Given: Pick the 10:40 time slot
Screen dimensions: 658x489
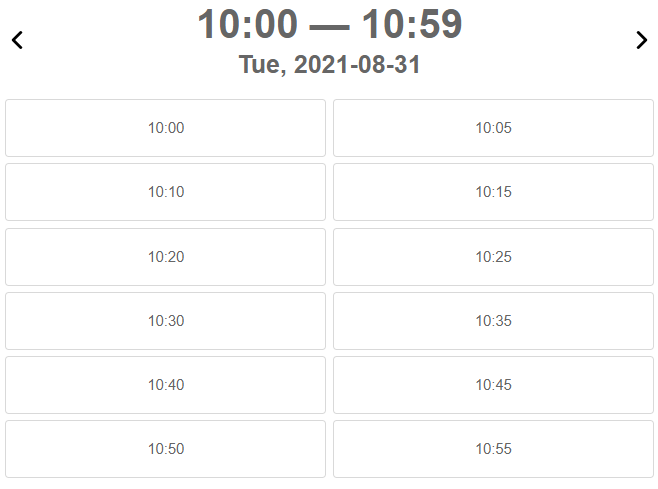Looking at the screenshot, I should [165, 385].
